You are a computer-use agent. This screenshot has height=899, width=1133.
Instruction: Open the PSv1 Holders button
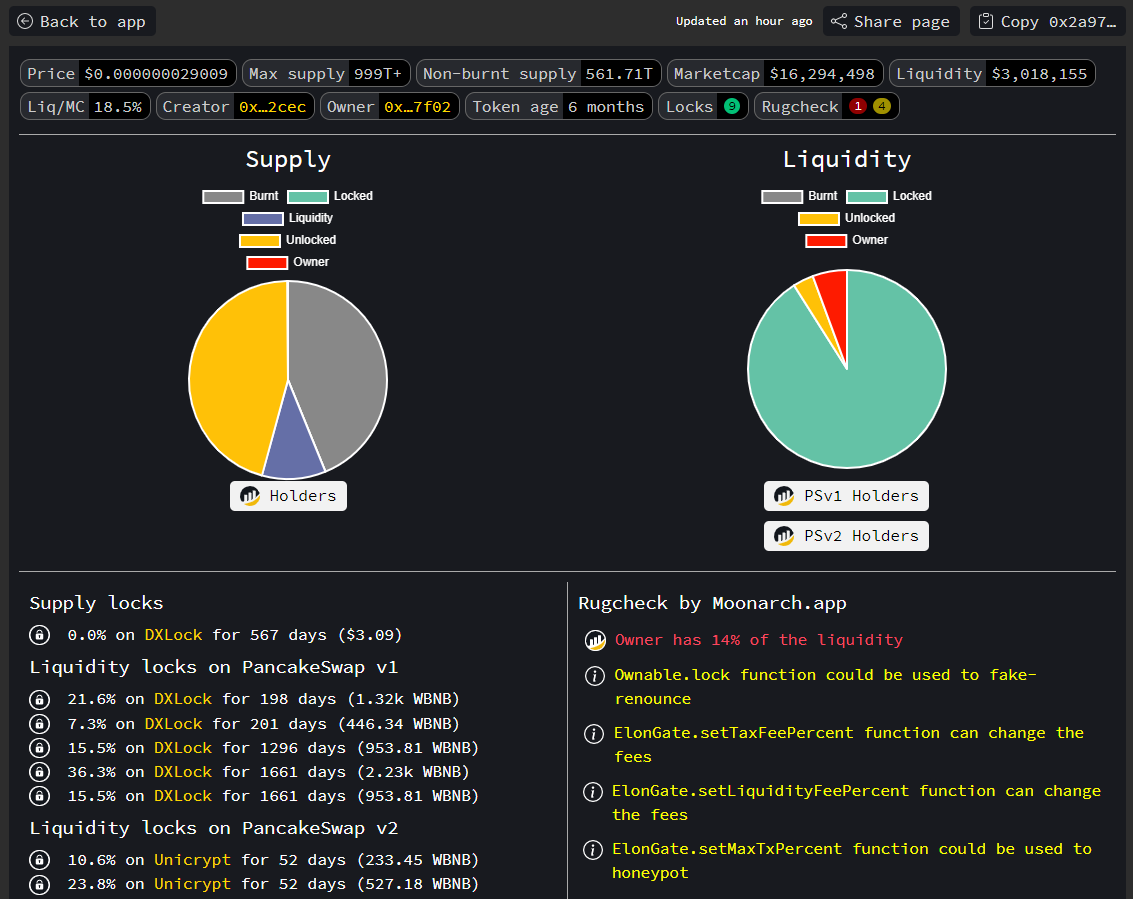click(x=846, y=496)
